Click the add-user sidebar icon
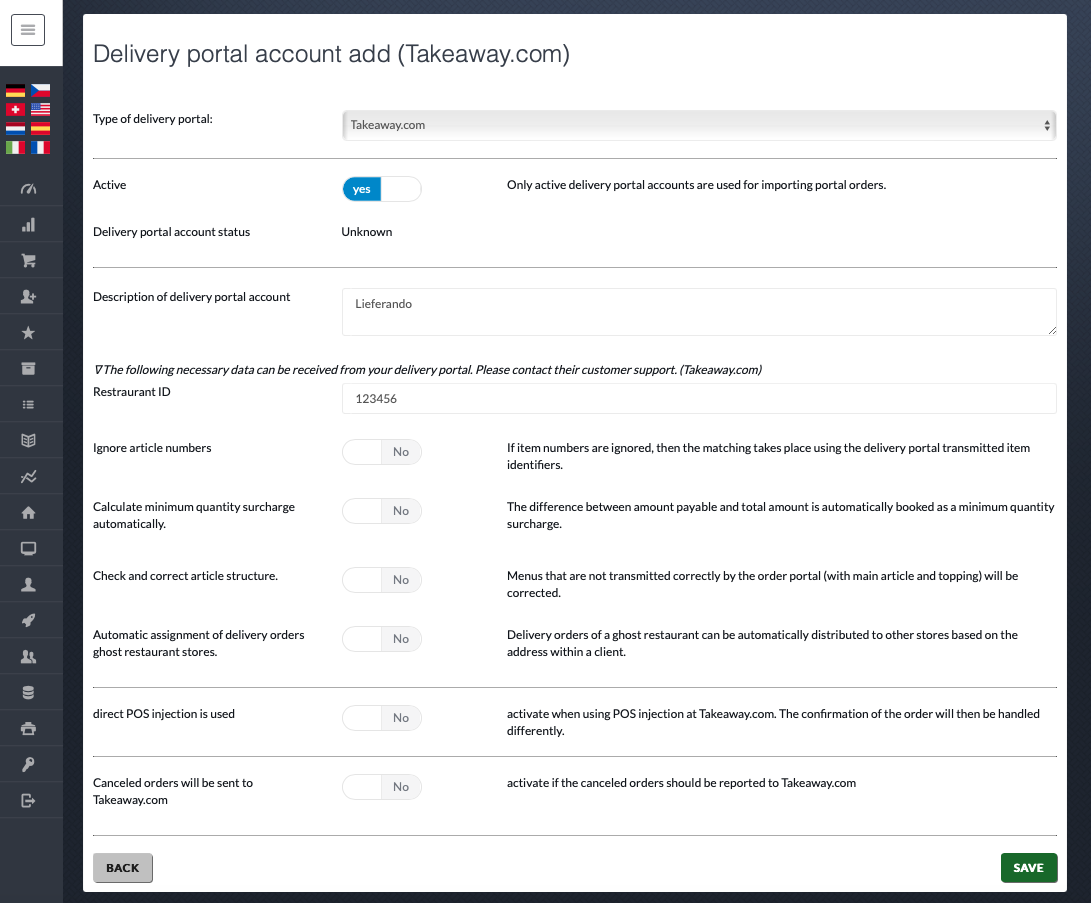Screen dimensions: 1091x903 (28, 296)
